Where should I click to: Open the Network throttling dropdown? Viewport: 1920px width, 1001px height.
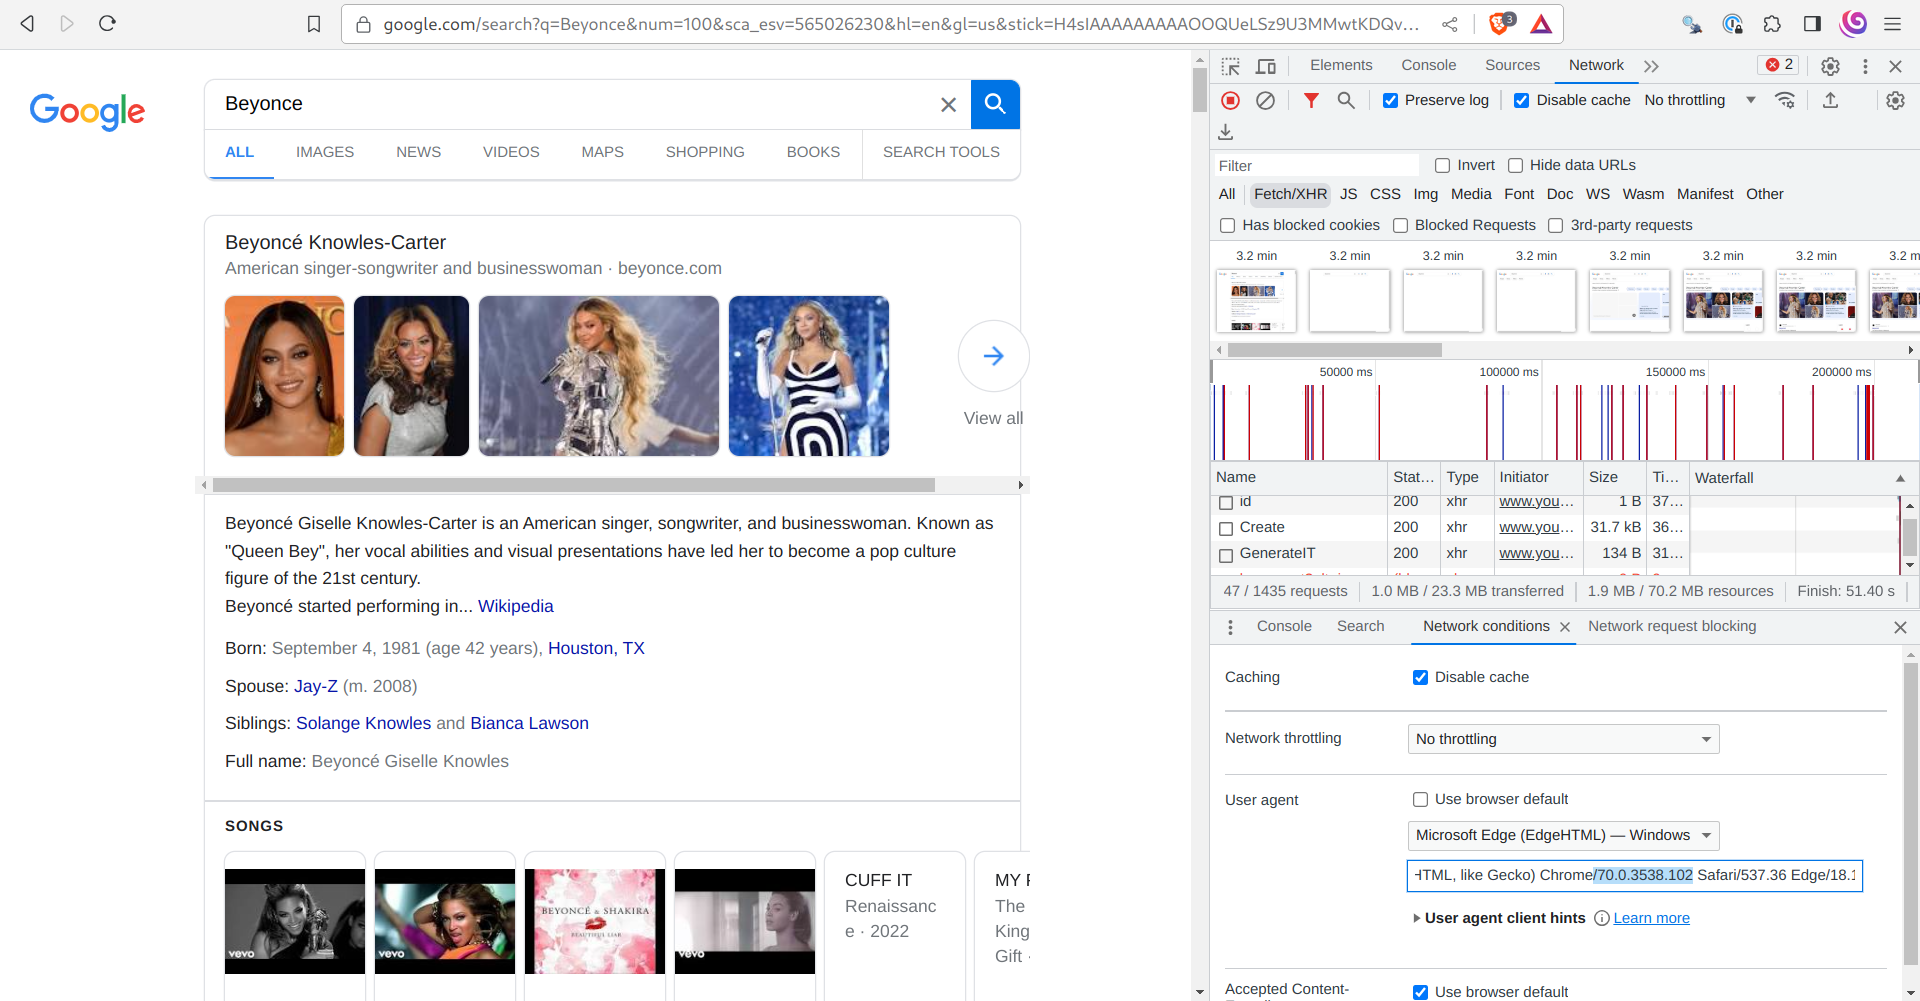(1562, 739)
